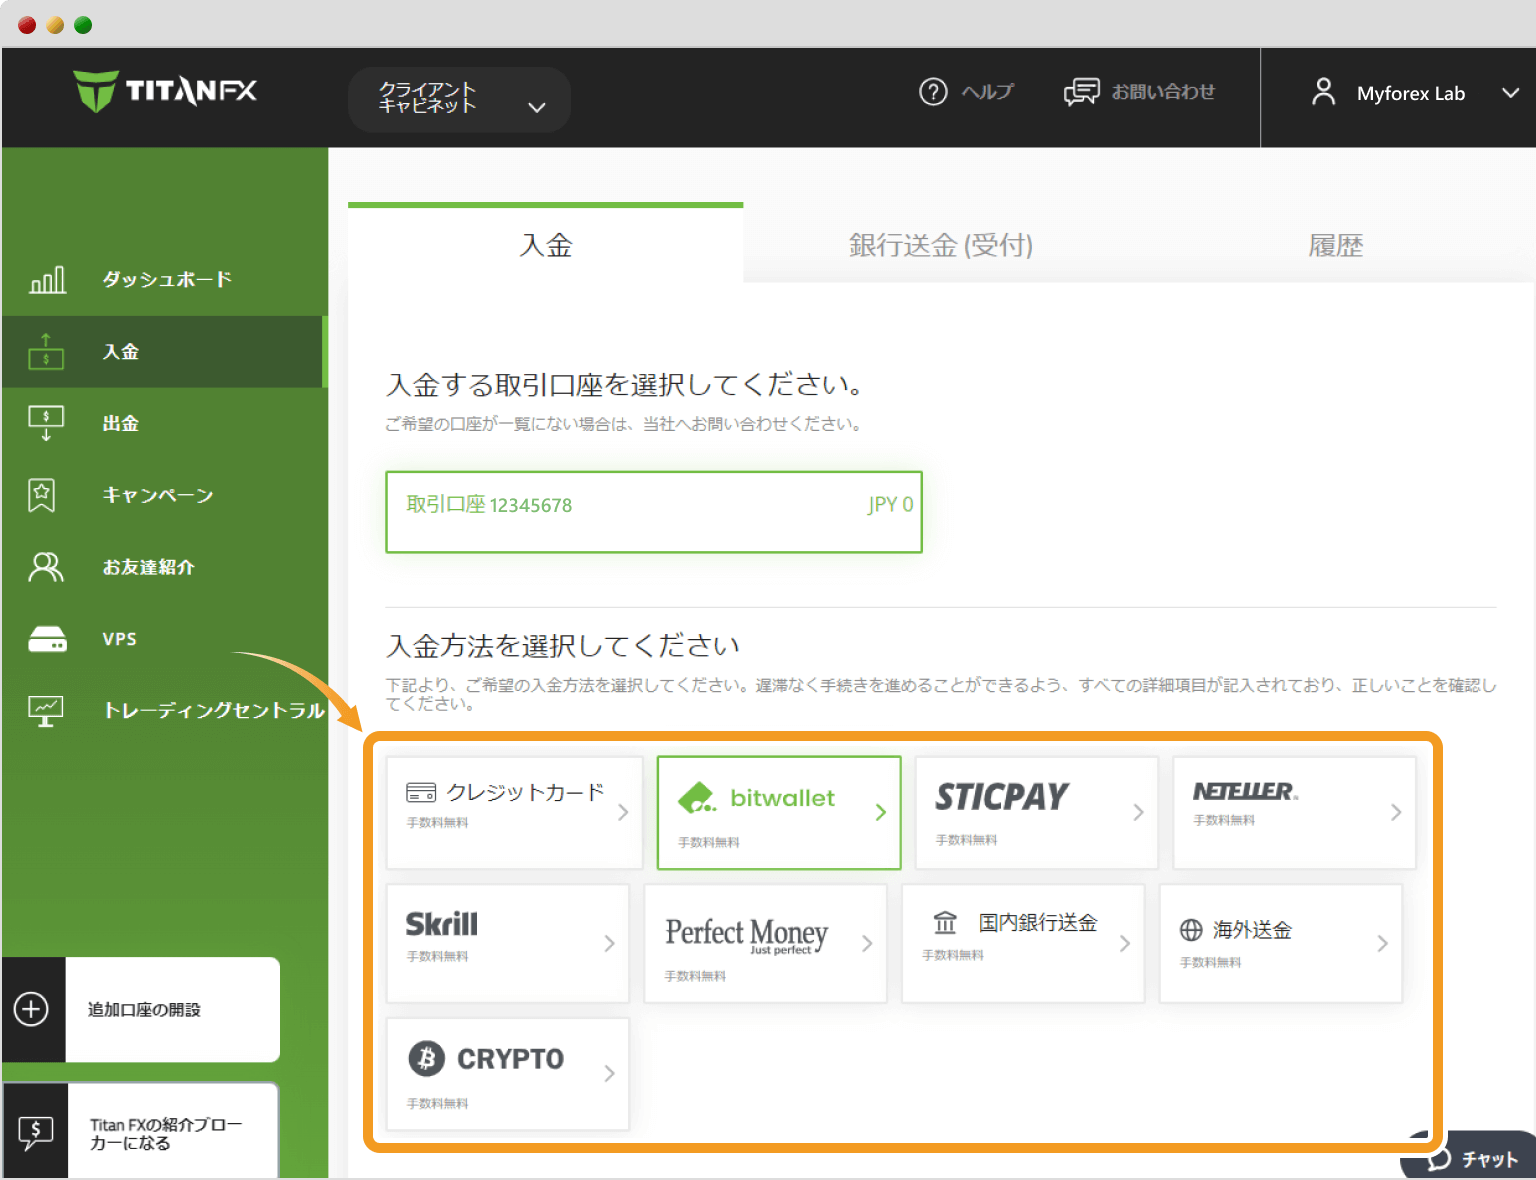The height and width of the screenshot is (1180, 1536).
Task: Switch to the 入金 tab
Action: tap(546, 245)
